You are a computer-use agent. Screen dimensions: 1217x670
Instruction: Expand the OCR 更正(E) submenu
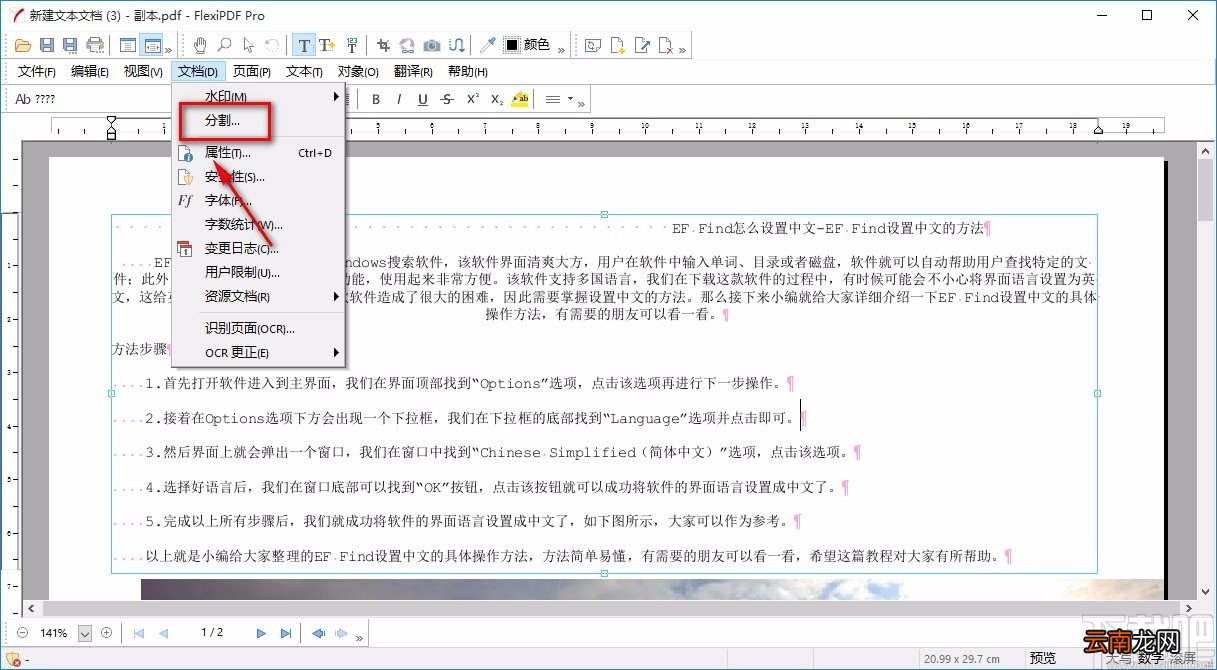point(337,353)
